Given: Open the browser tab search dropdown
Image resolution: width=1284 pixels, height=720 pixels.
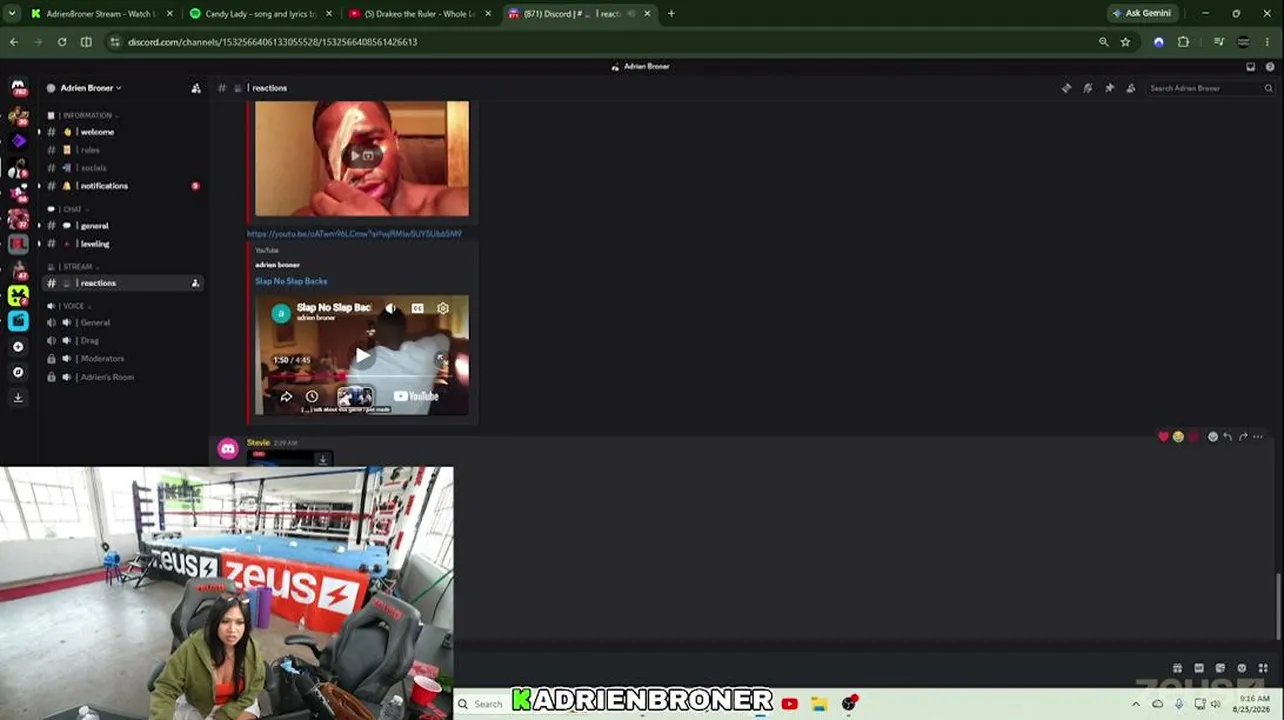Looking at the screenshot, I should point(14,14).
